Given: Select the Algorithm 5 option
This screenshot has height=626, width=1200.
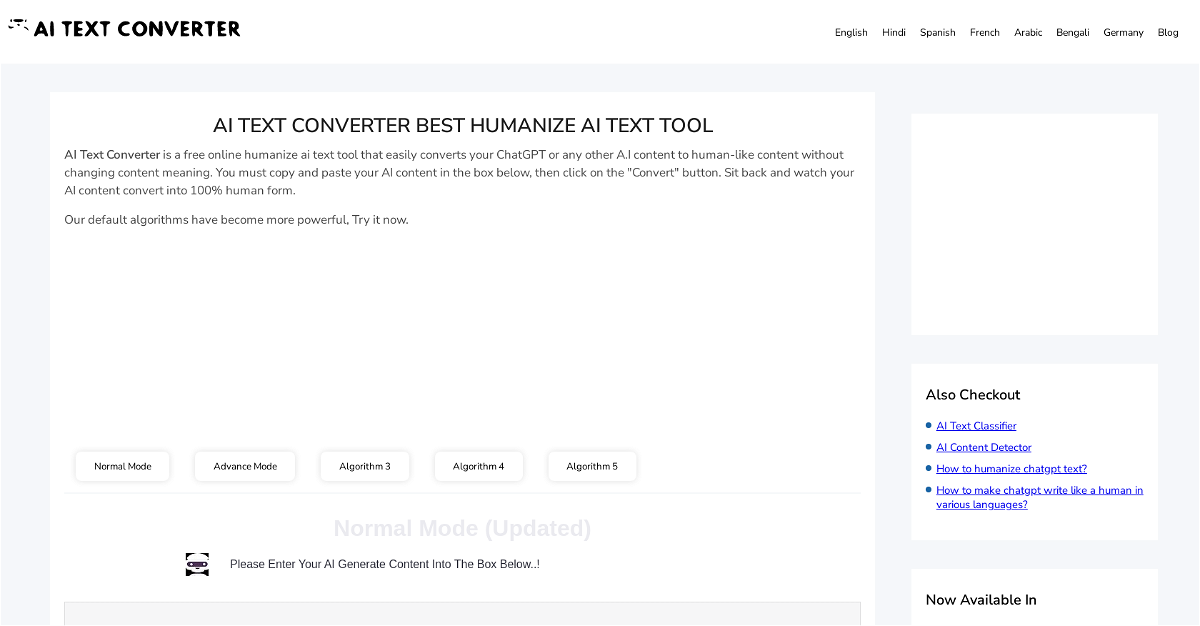Looking at the screenshot, I should click(592, 466).
